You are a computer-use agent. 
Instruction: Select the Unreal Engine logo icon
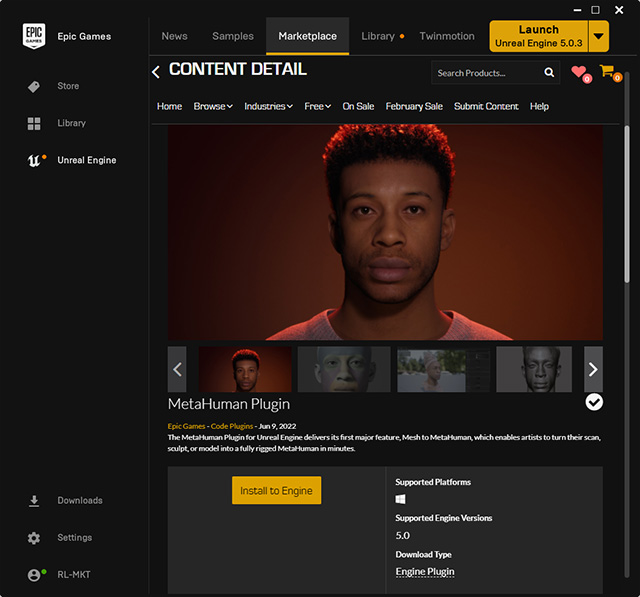coord(34,160)
